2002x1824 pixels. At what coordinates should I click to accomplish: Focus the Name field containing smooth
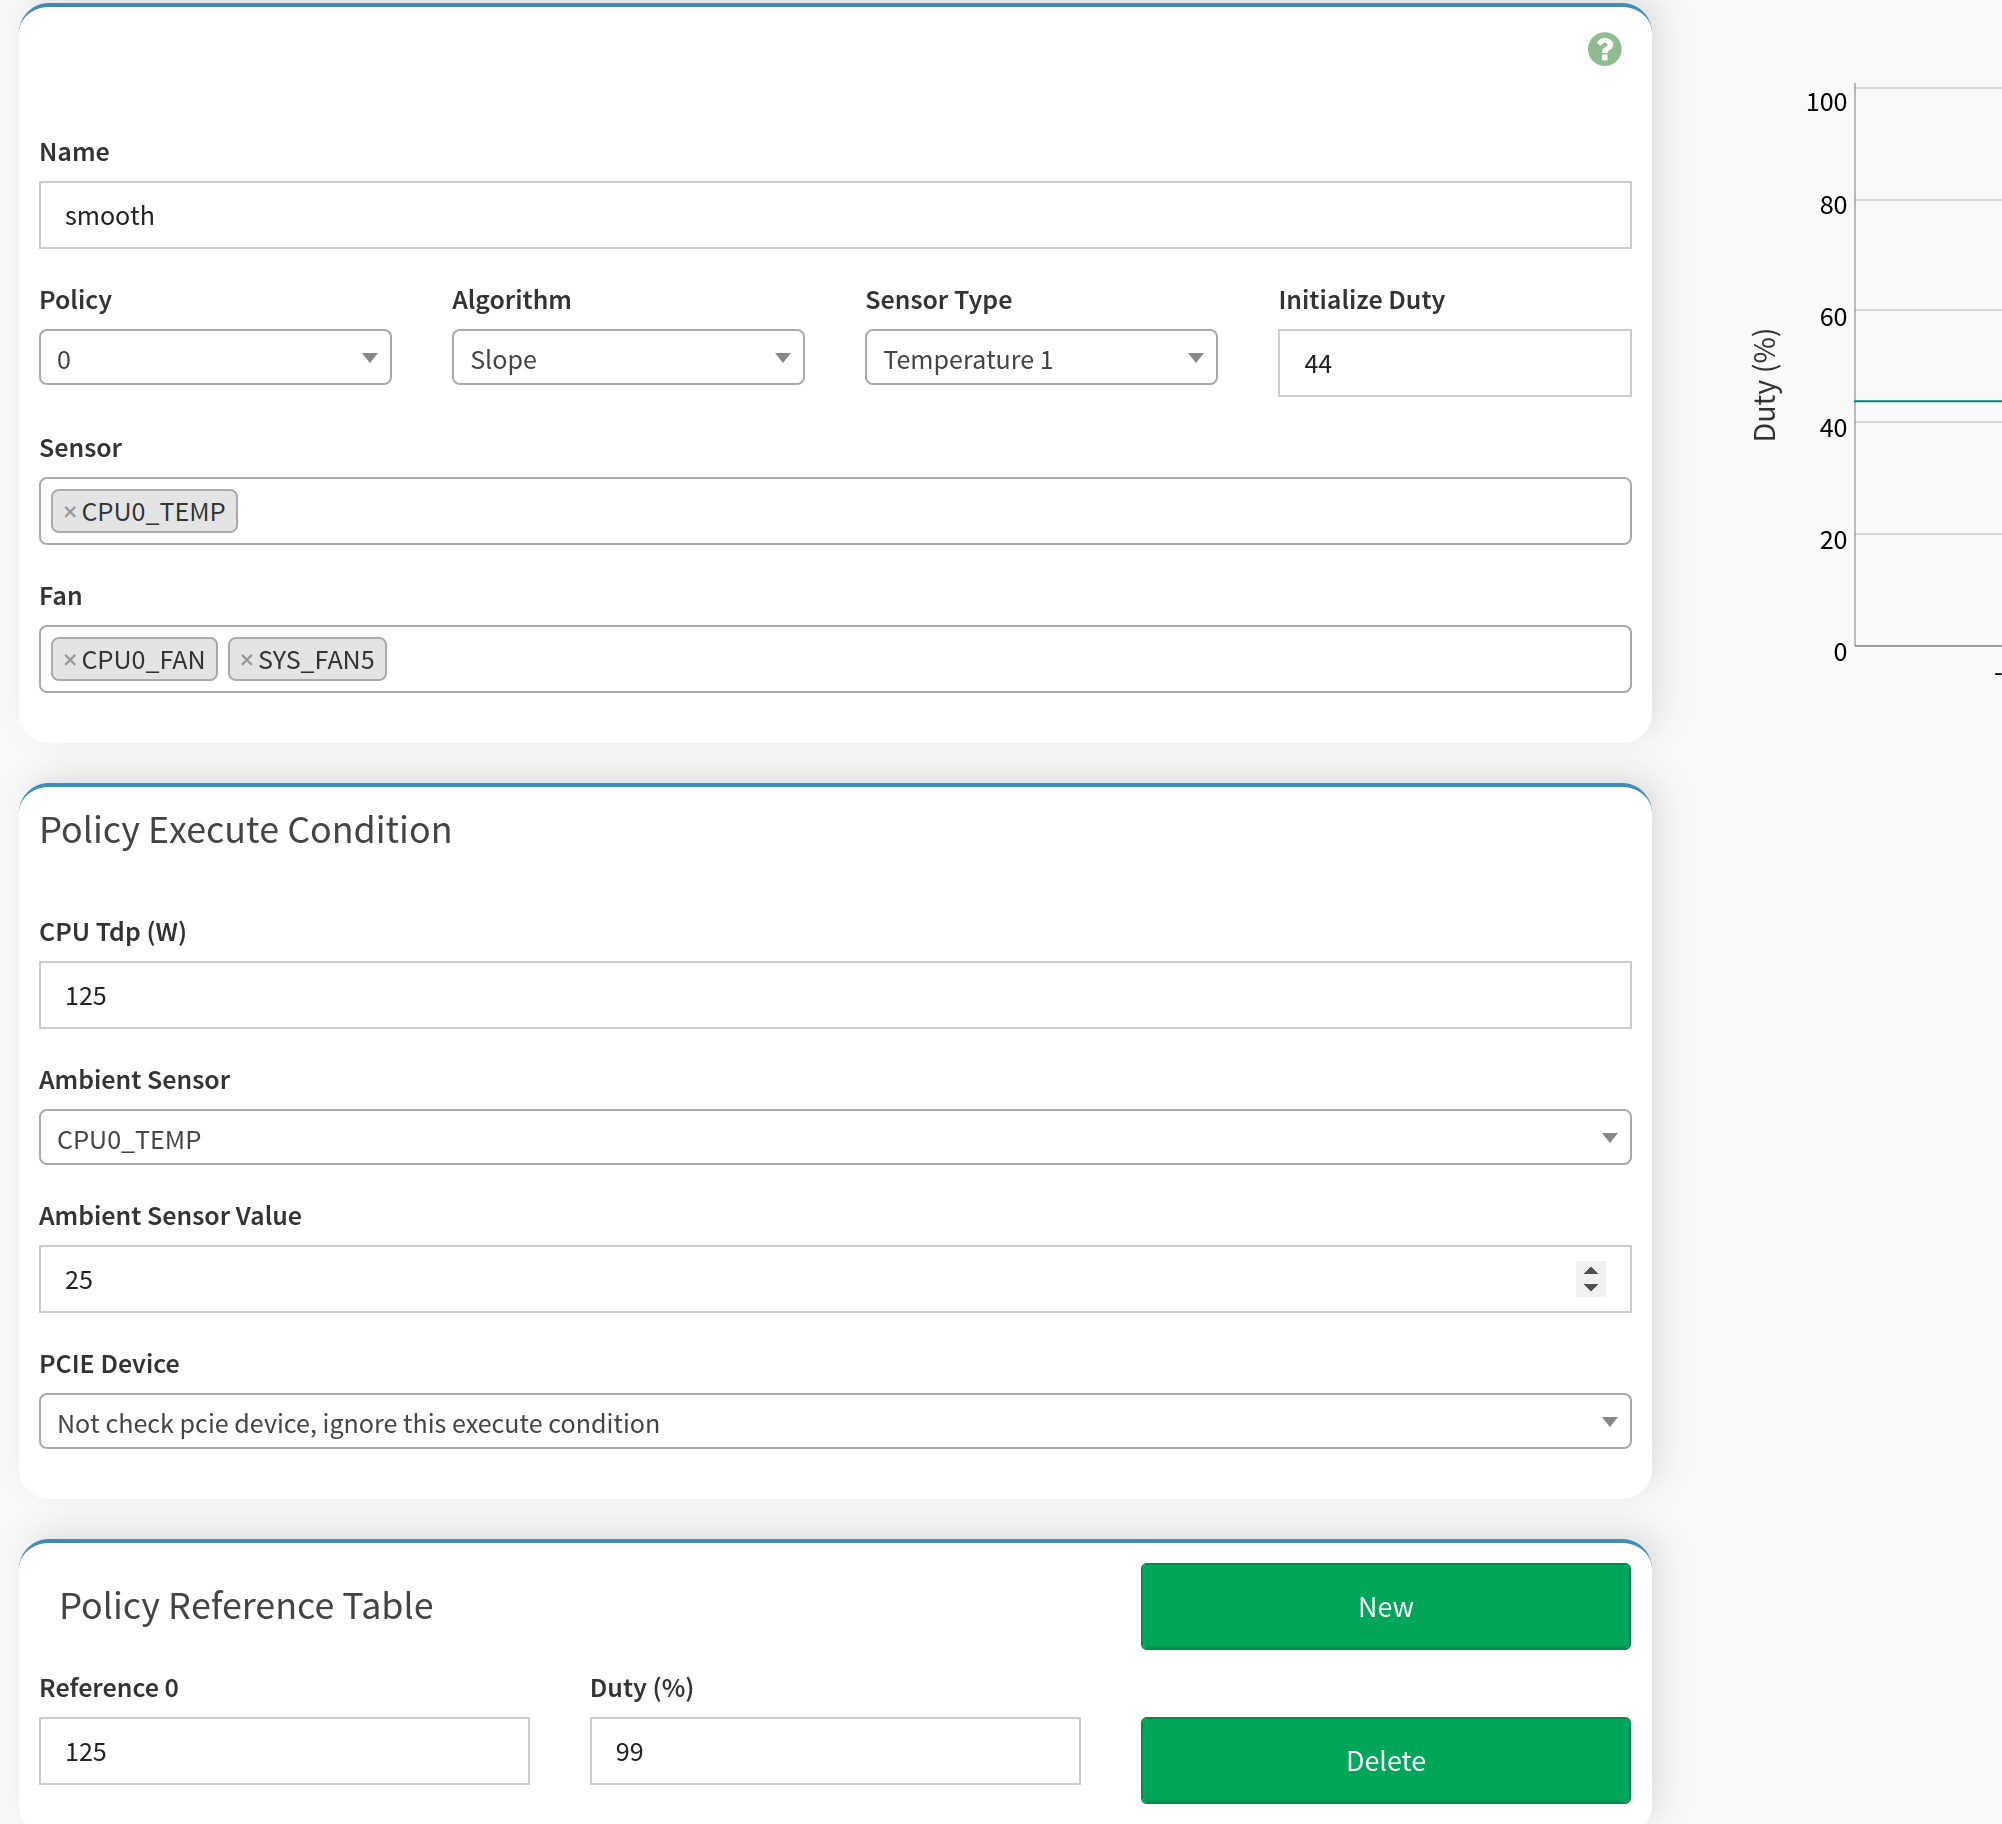(x=834, y=216)
